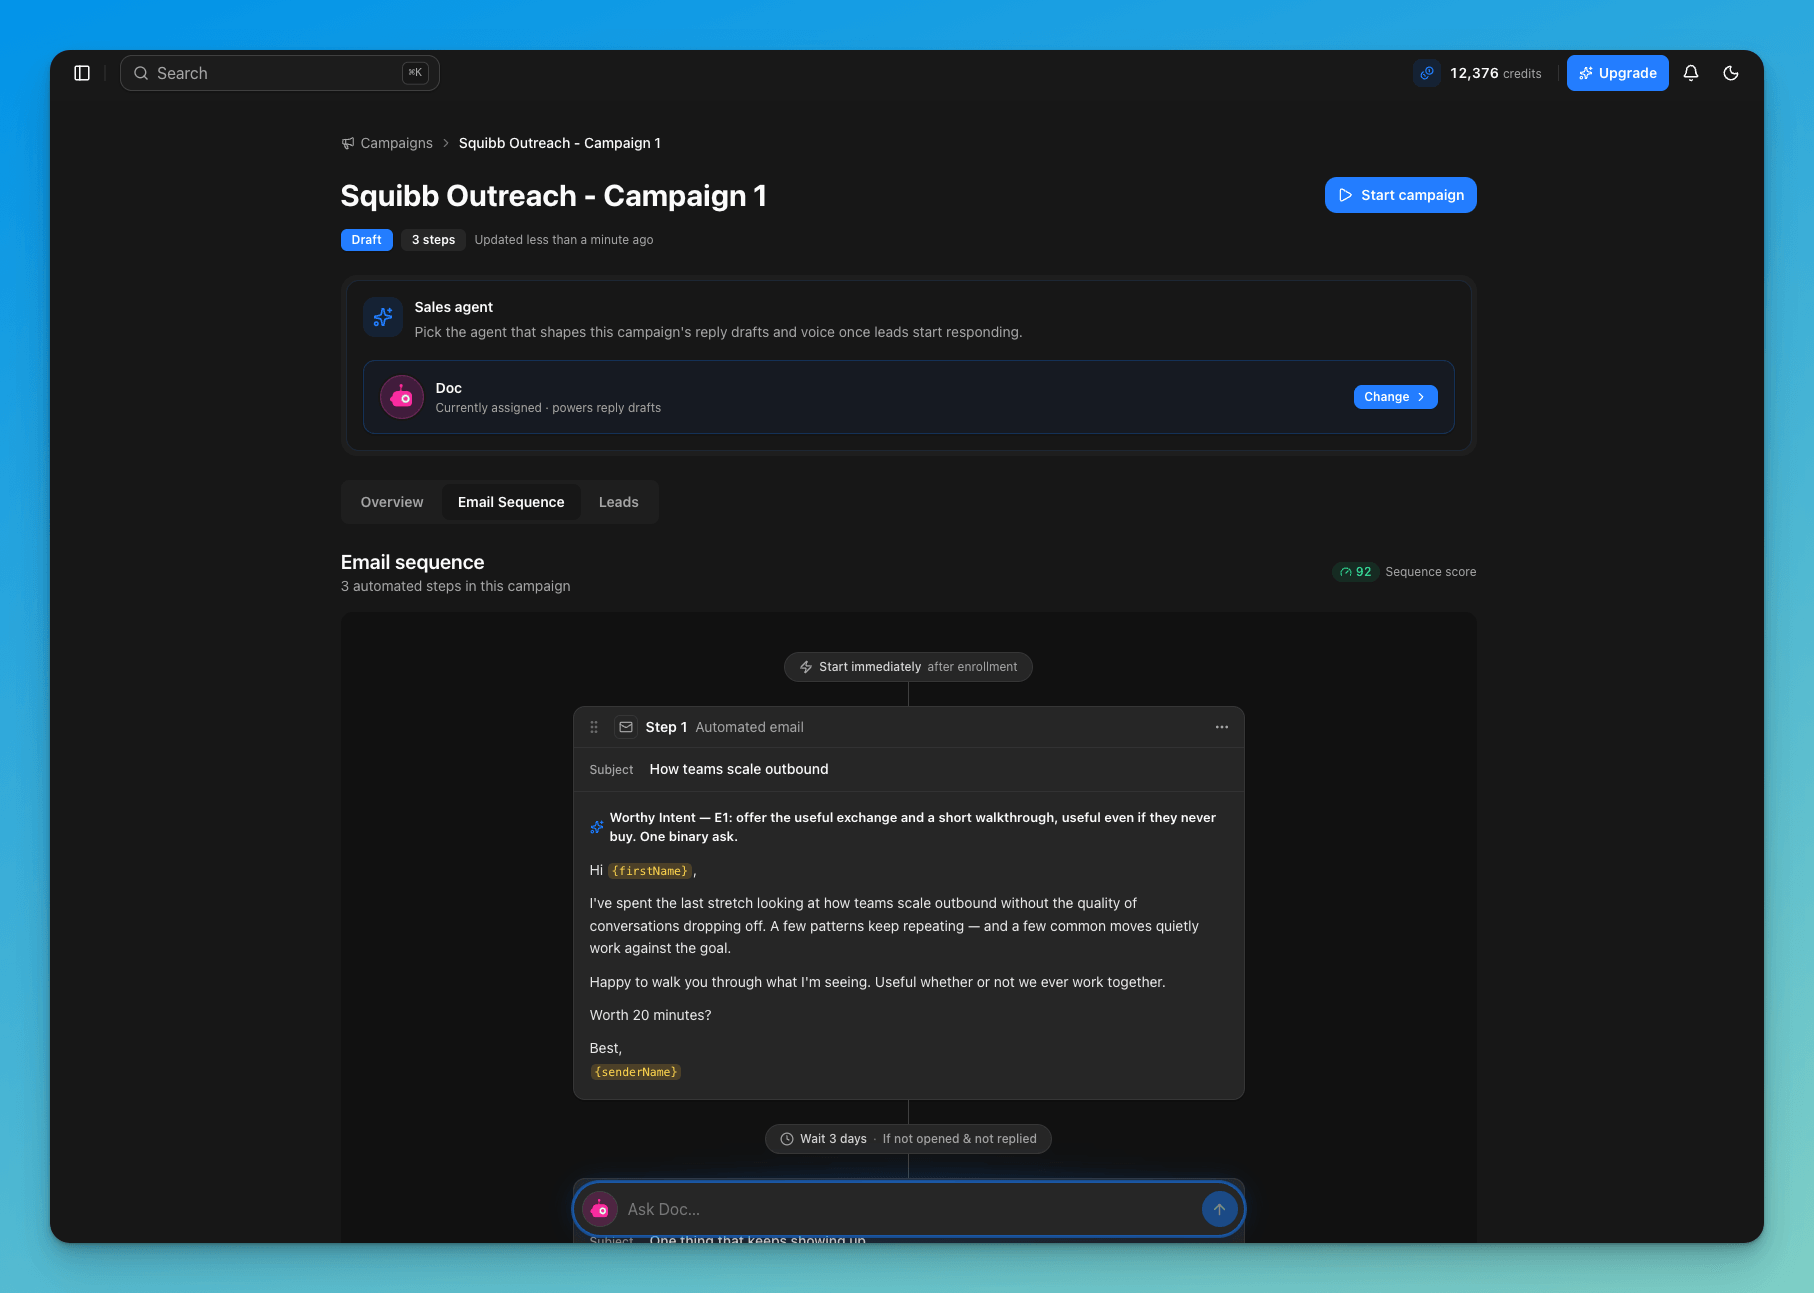The height and width of the screenshot is (1293, 1814).
Task: Click the Wait 3 days condition pill
Action: tap(908, 1139)
